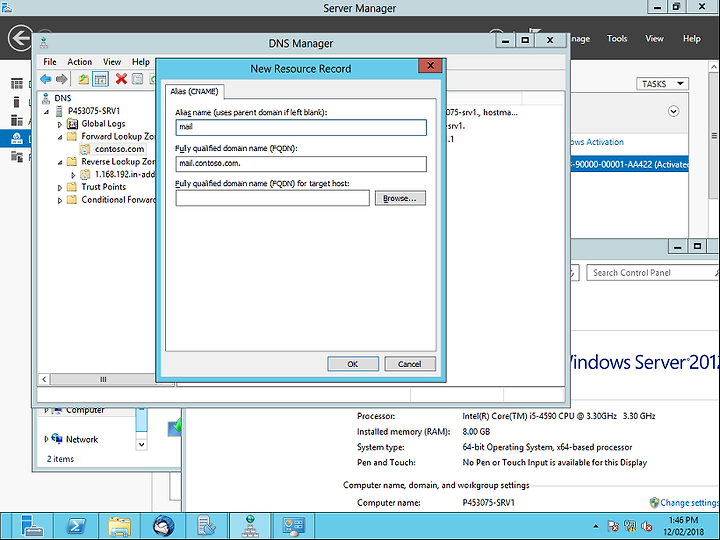Expand the Conditional Forwarders node
Screen dimensions: 720x540
click(x=60, y=201)
